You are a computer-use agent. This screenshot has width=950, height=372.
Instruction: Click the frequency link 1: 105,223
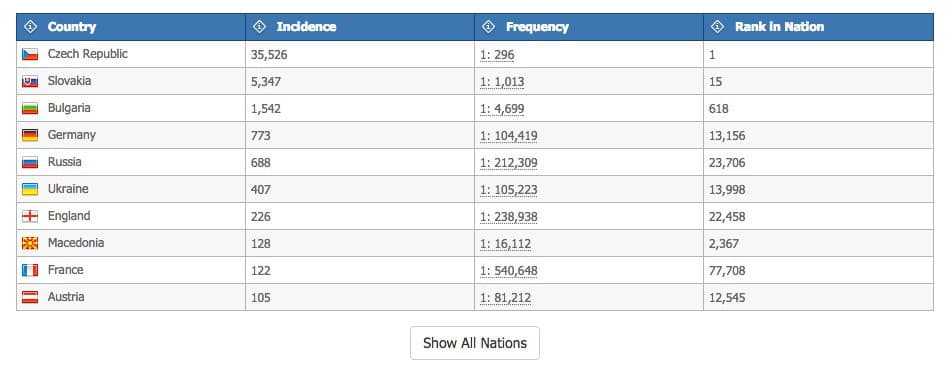[508, 190]
